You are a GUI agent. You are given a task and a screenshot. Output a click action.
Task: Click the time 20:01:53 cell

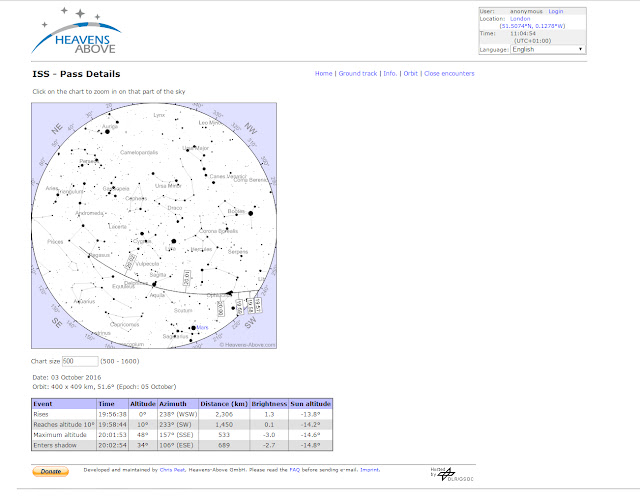pyautogui.click(x=112, y=435)
